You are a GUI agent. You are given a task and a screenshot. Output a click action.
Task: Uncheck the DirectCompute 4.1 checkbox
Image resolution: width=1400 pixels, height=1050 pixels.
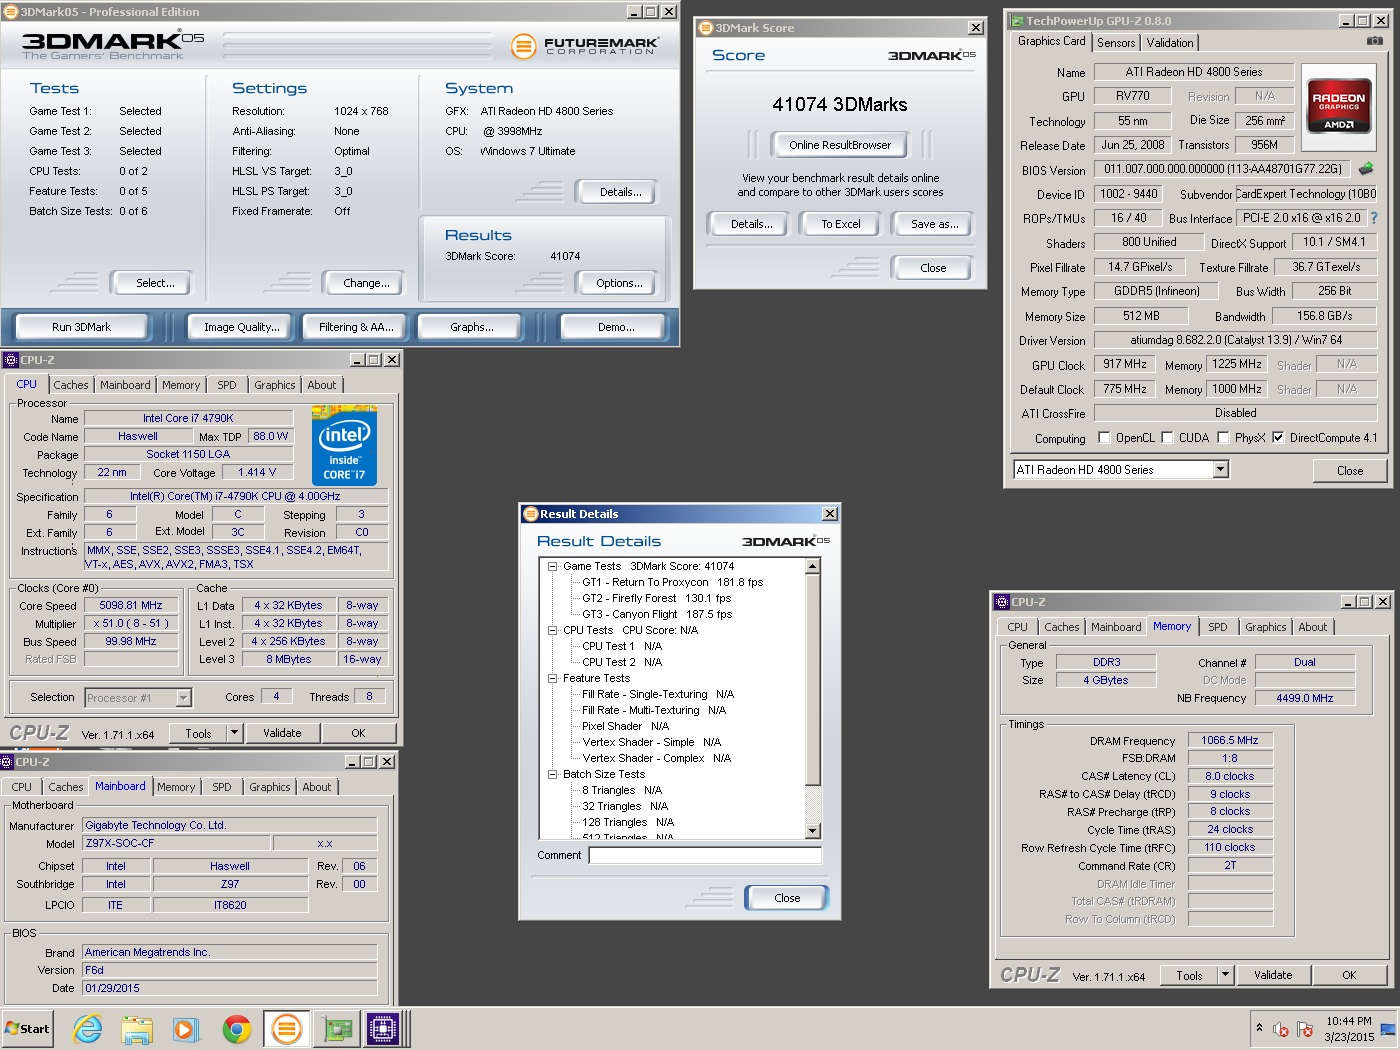point(1278,437)
